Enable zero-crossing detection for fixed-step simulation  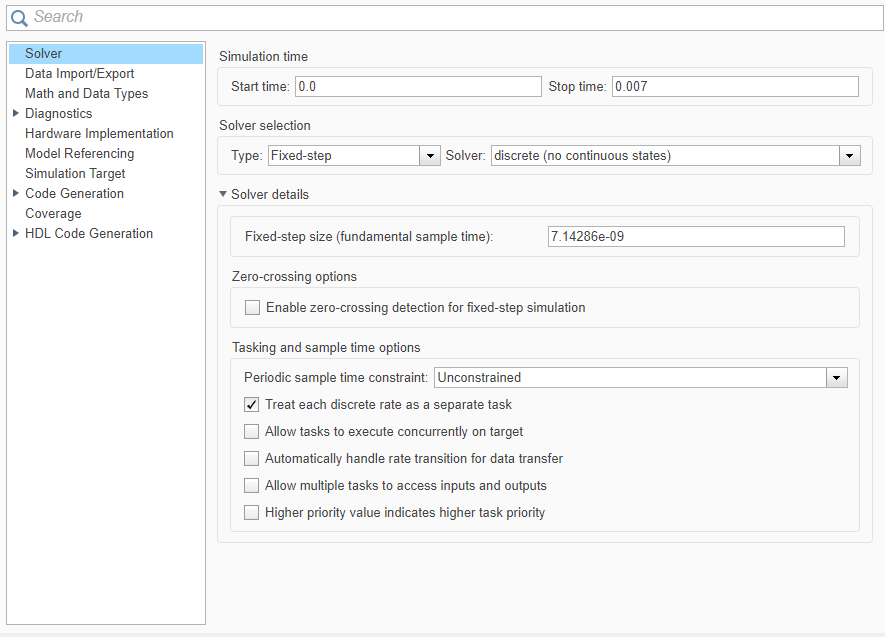(252, 307)
